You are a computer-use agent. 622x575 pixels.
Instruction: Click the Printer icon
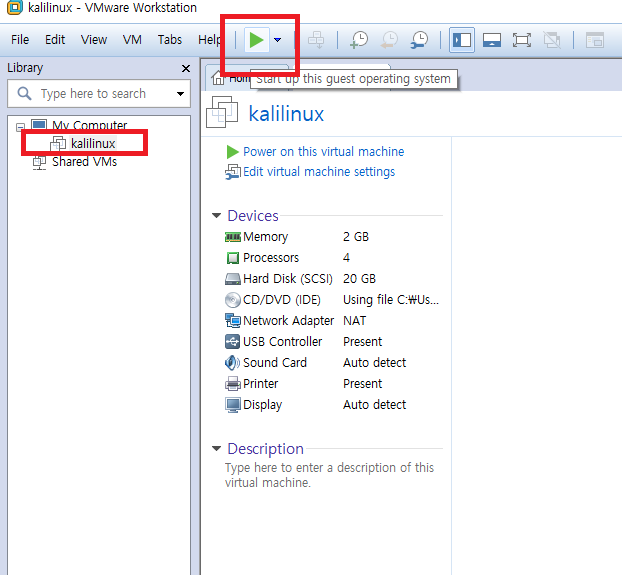click(232, 384)
